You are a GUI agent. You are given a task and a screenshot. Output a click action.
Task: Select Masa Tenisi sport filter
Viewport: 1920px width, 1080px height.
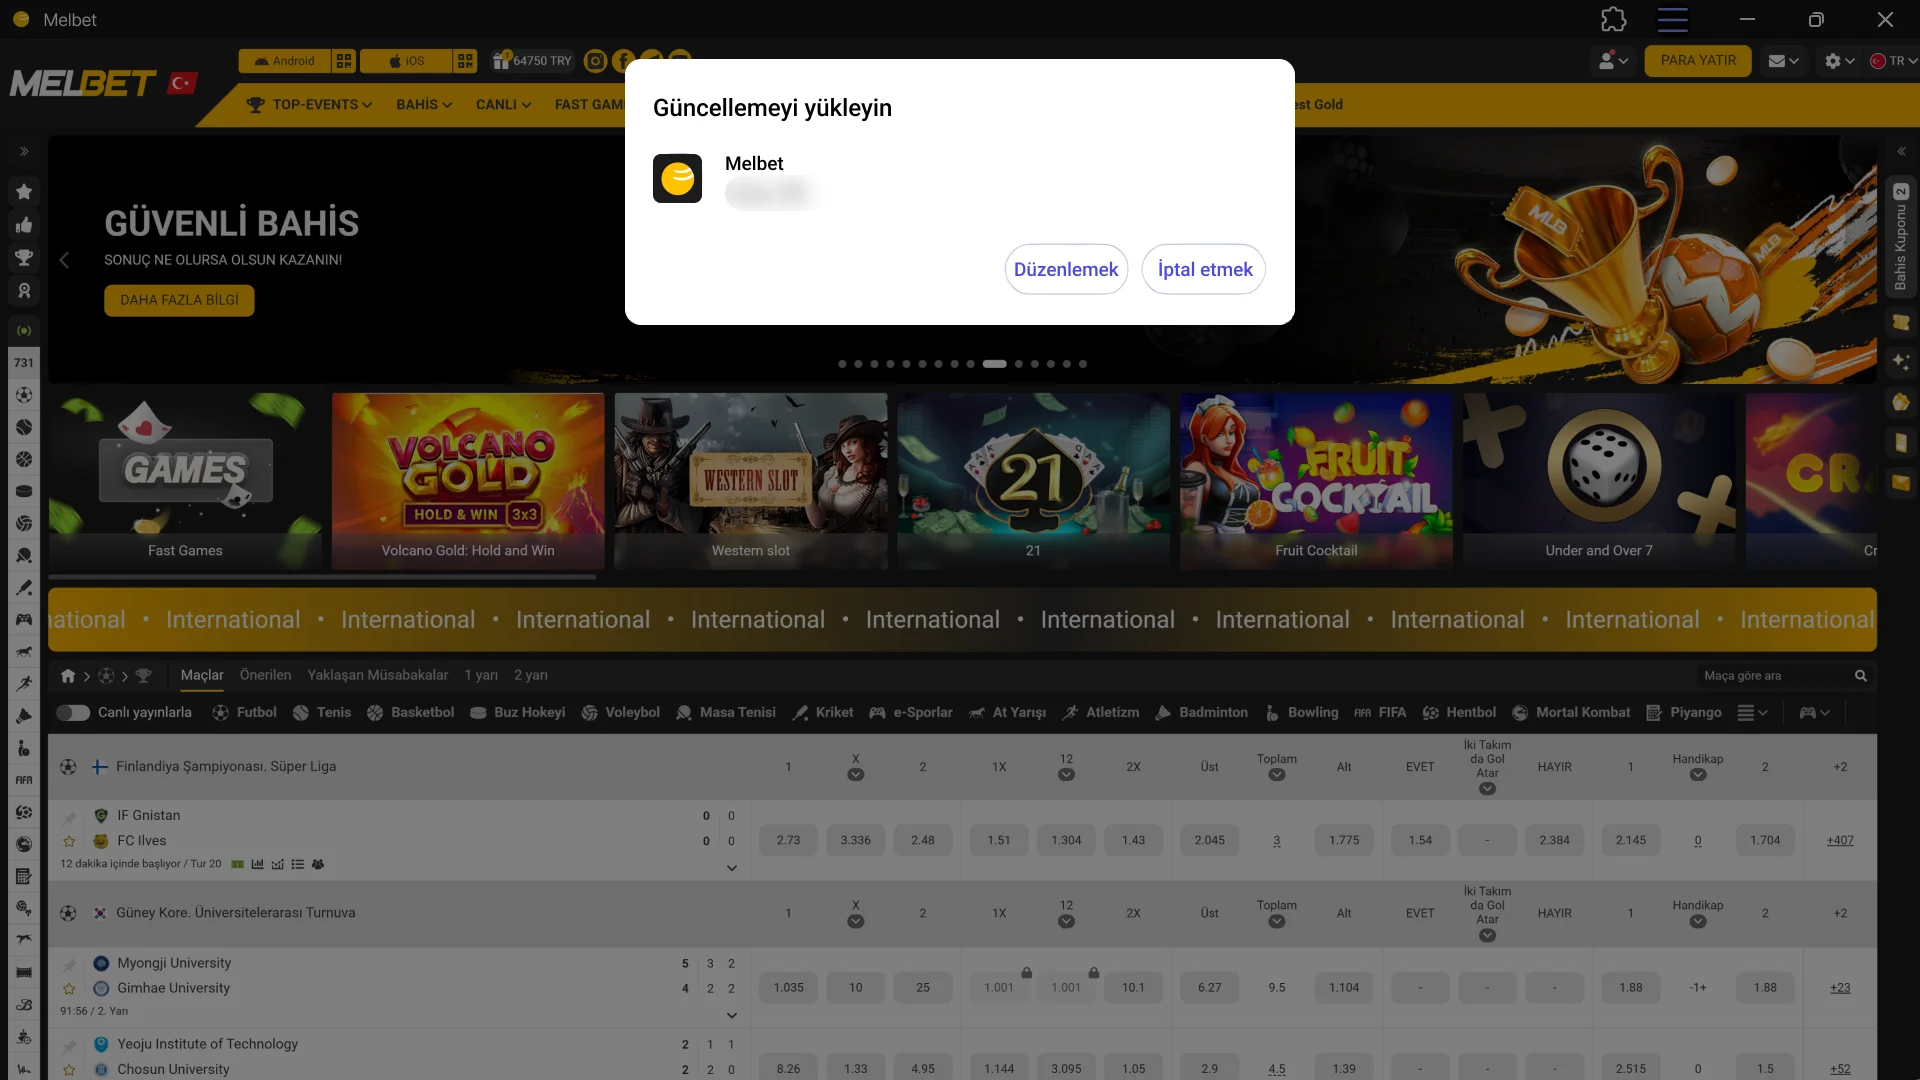(x=726, y=713)
